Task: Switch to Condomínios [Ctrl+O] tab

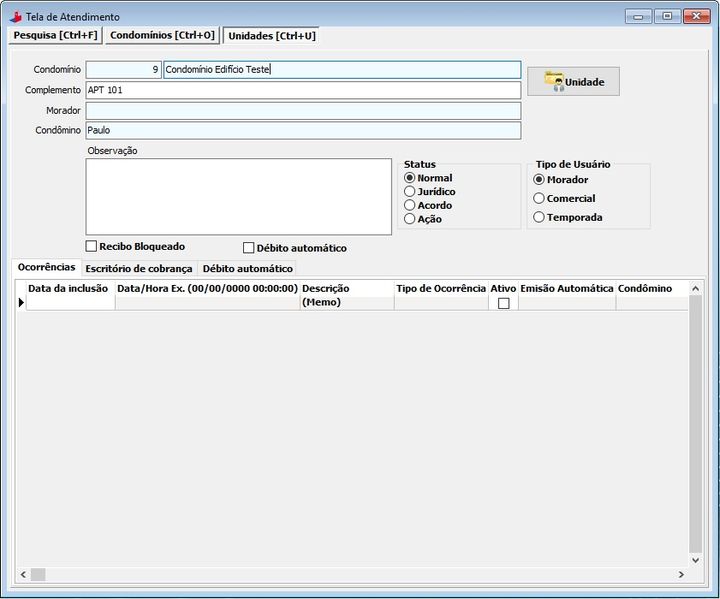Action: [162, 35]
